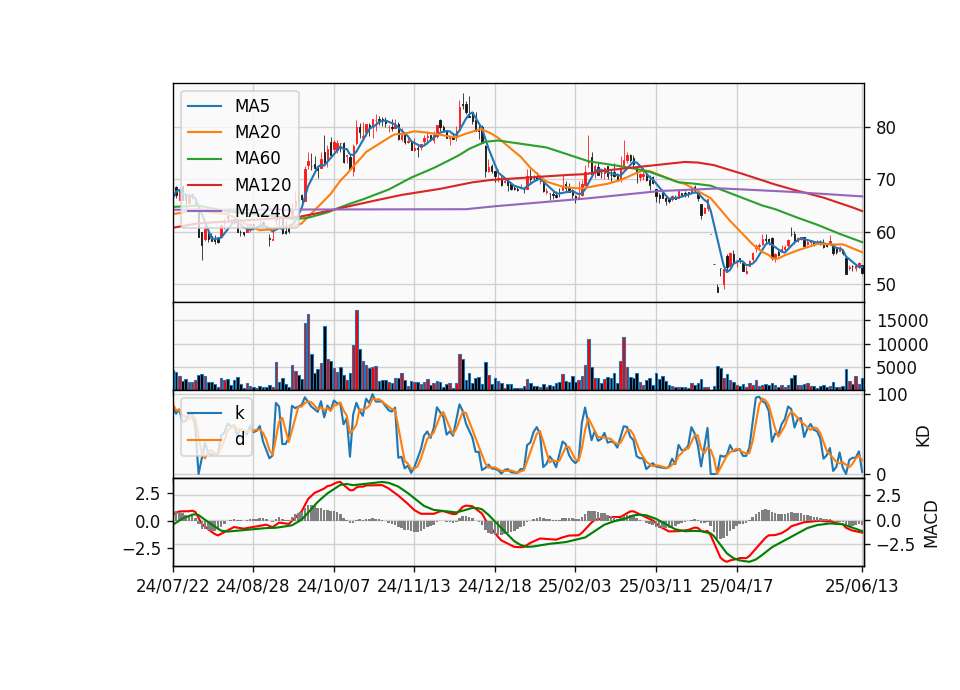Click the blue MA5 legend line sample
The width and height of the screenshot is (960, 690).
[x=204, y=106]
